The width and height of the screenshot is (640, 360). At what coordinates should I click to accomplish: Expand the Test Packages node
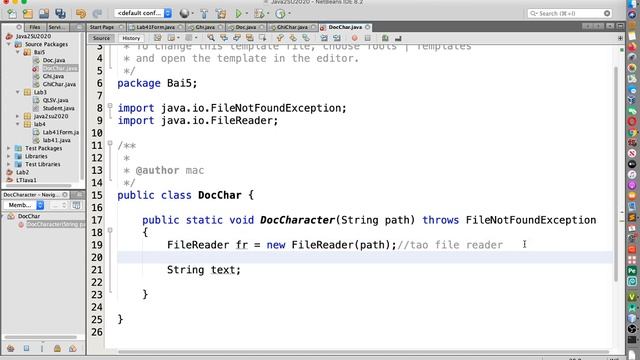click(x=9, y=148)
